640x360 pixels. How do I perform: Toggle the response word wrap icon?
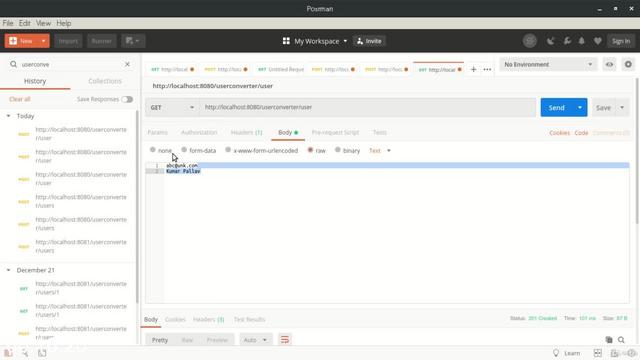(284, 340)
